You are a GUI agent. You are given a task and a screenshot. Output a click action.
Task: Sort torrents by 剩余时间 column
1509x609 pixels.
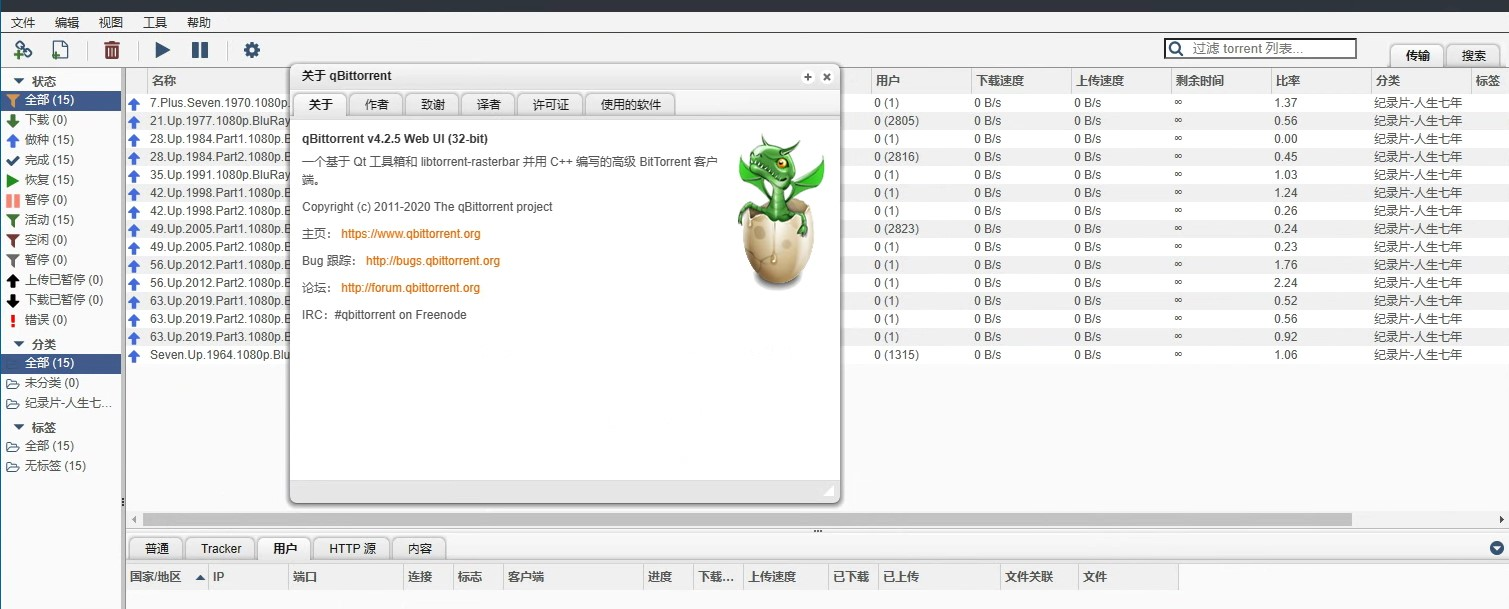pos(1221,81)
